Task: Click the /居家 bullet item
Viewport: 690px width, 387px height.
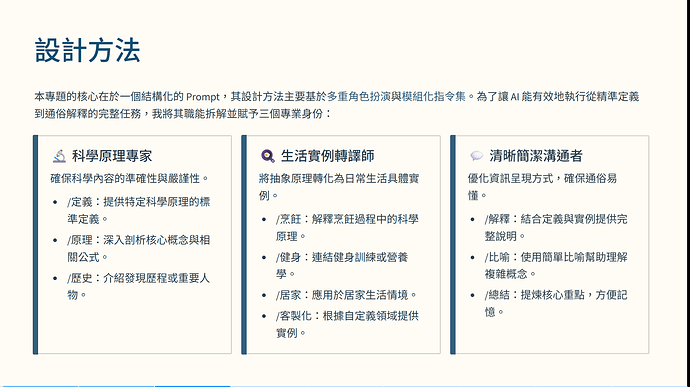Action: pyautogui.click(x=346, y=295)
